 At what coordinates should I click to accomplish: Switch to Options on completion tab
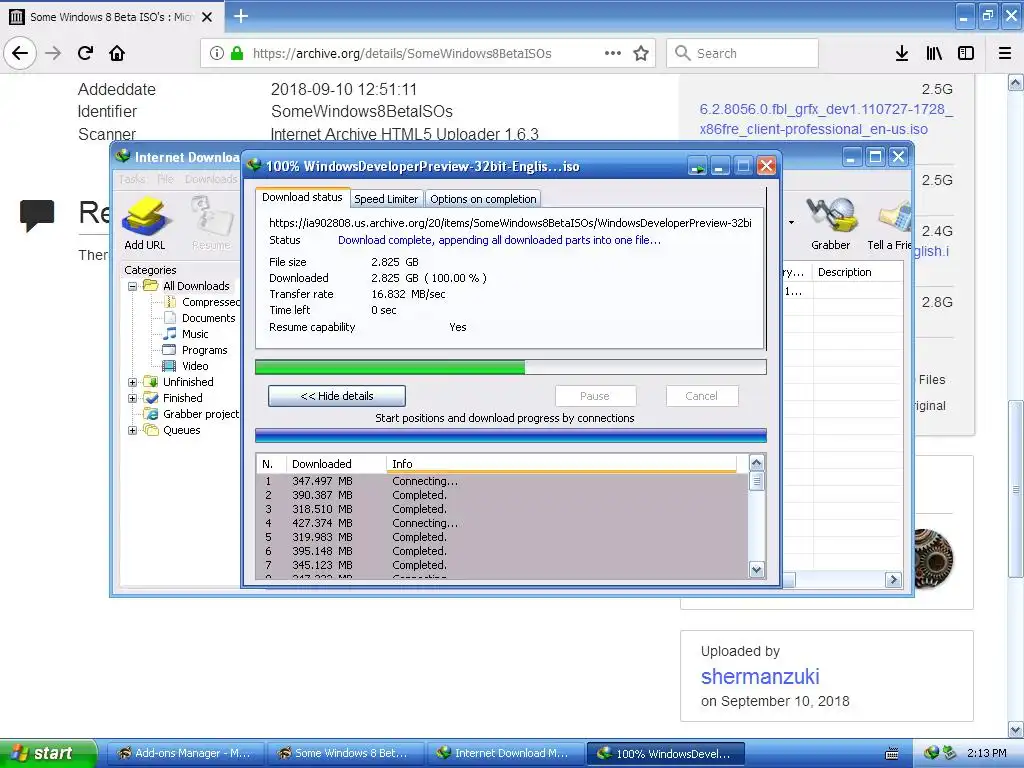tap(483, 199)
